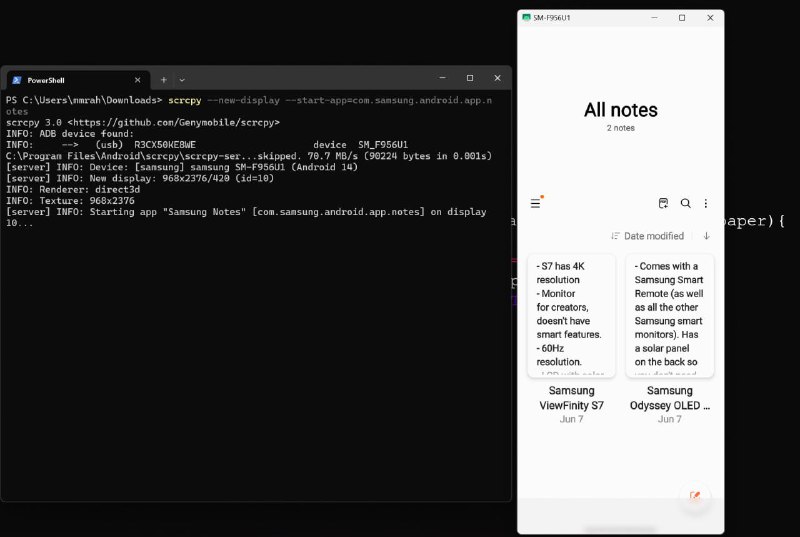
Task: Close the SM-F956U1 scrcpy window
Action: (x=710, y=18)
